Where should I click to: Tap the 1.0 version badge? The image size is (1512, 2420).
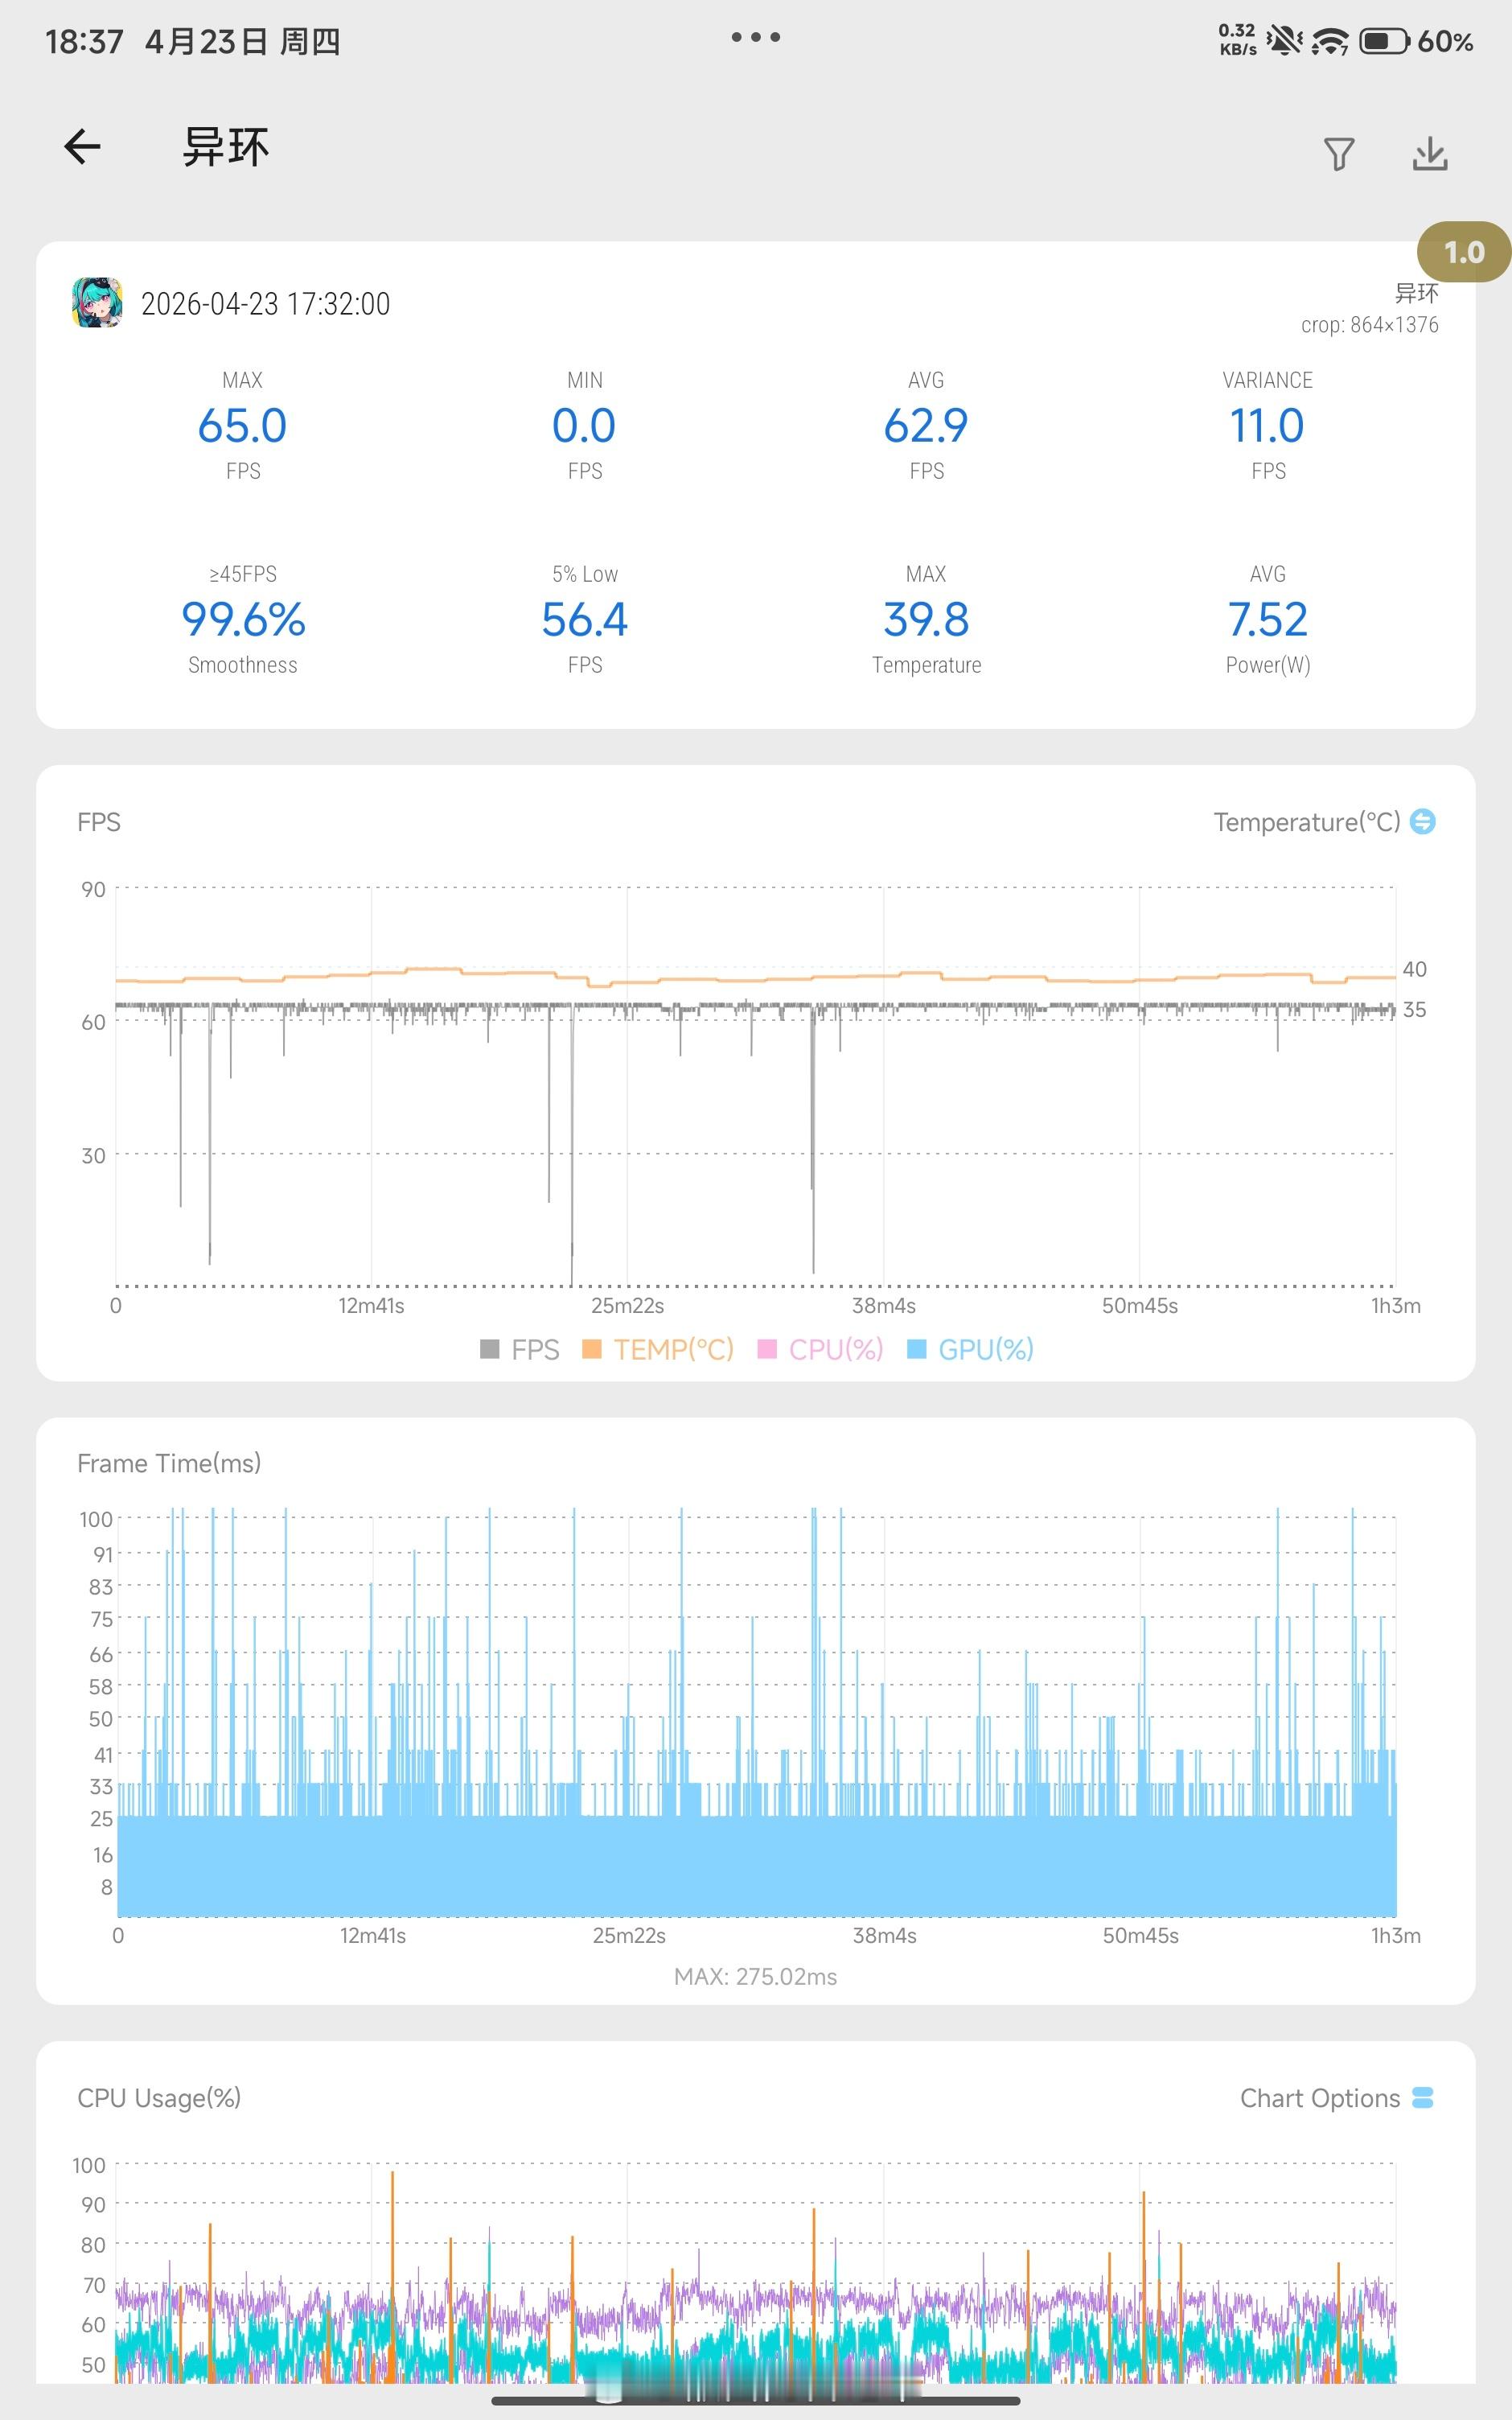1463,252
